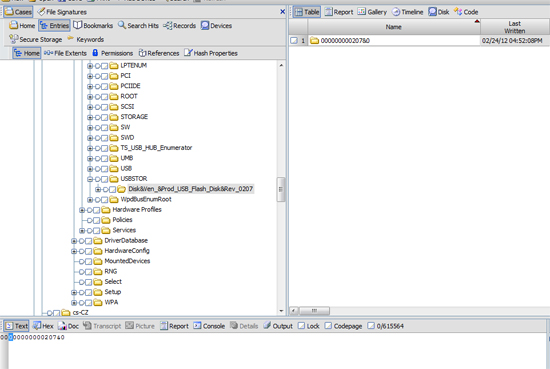Expand the SCSI folder node

tap(90, 107)
